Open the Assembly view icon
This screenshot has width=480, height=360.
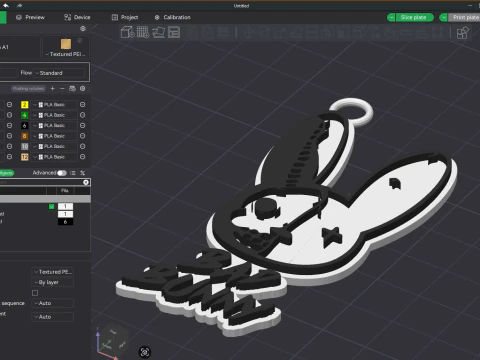click(x=463, y=33)
